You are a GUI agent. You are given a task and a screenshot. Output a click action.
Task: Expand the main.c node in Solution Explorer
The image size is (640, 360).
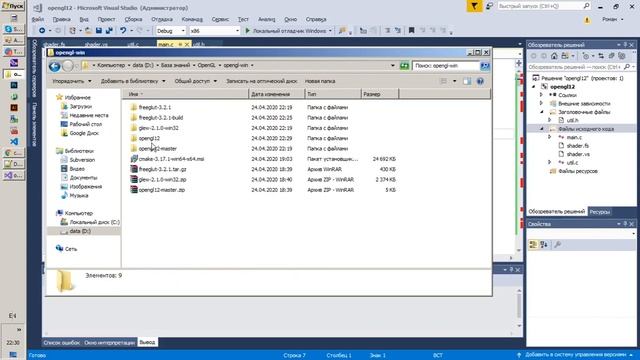[x=550, y=137]
